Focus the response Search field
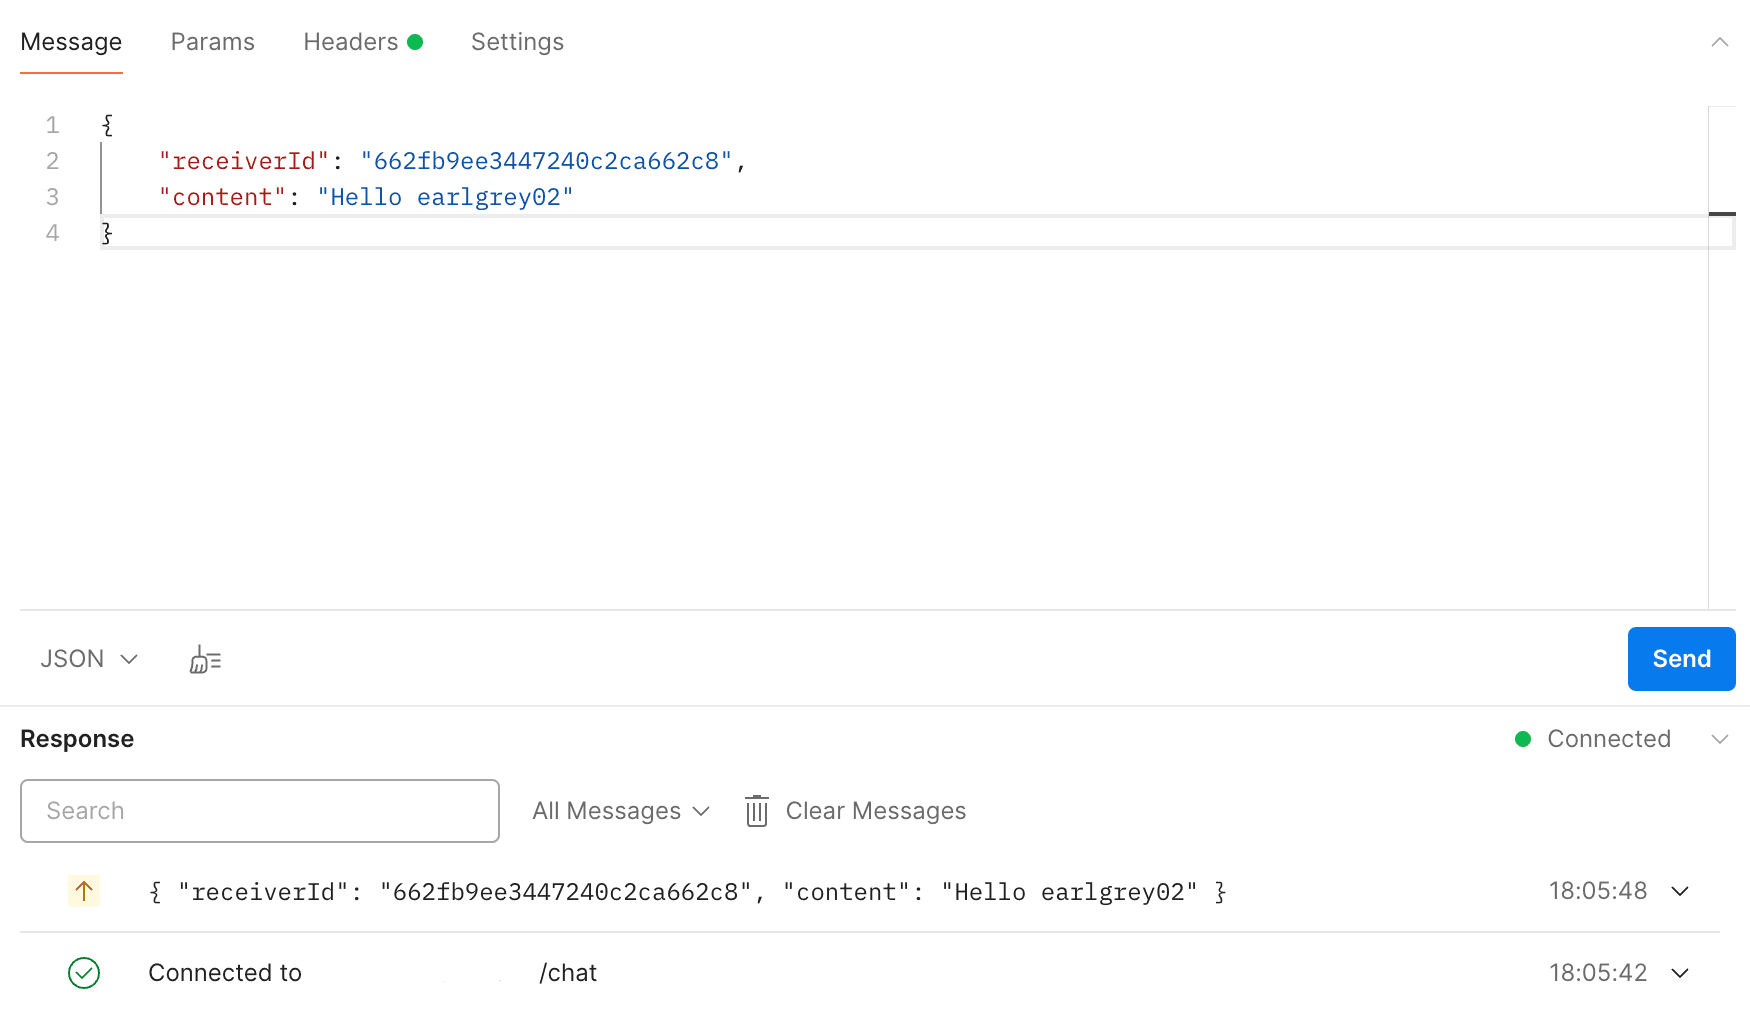Image resolution: width=1750 pixels, height=1012 pixels. click(x=260, y=811)
